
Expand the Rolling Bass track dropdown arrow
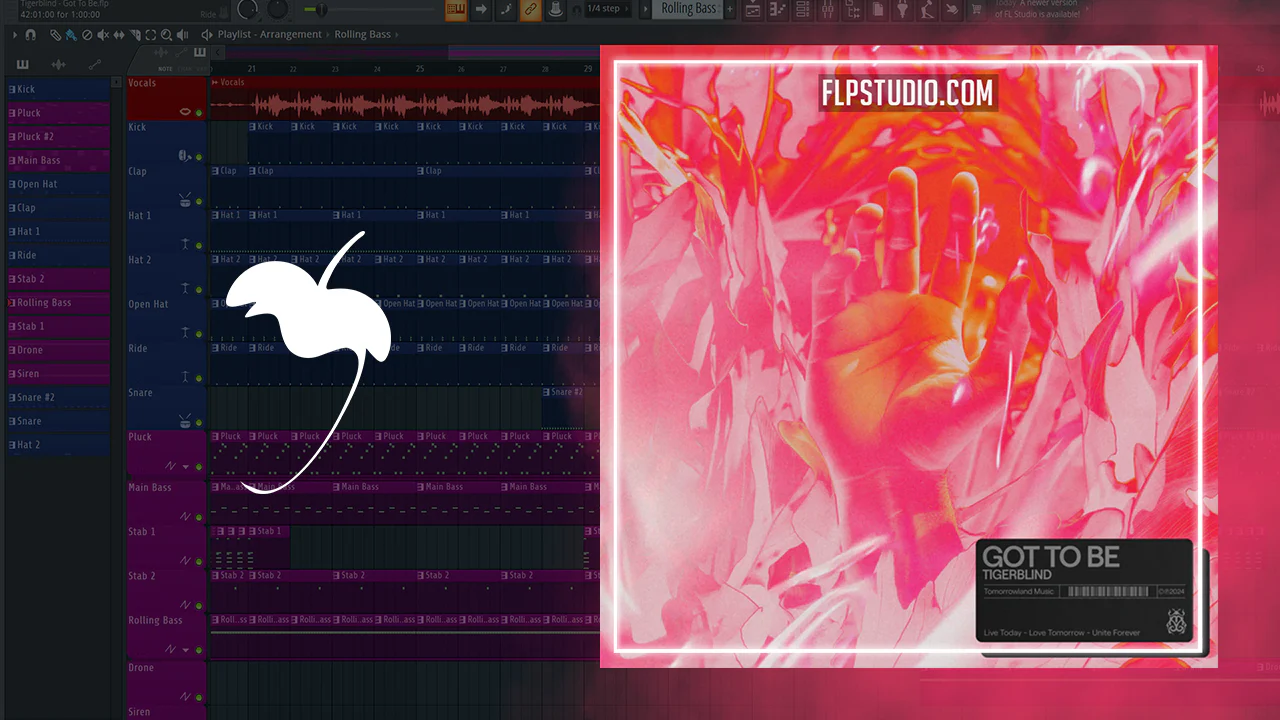(x=185, y=650)
